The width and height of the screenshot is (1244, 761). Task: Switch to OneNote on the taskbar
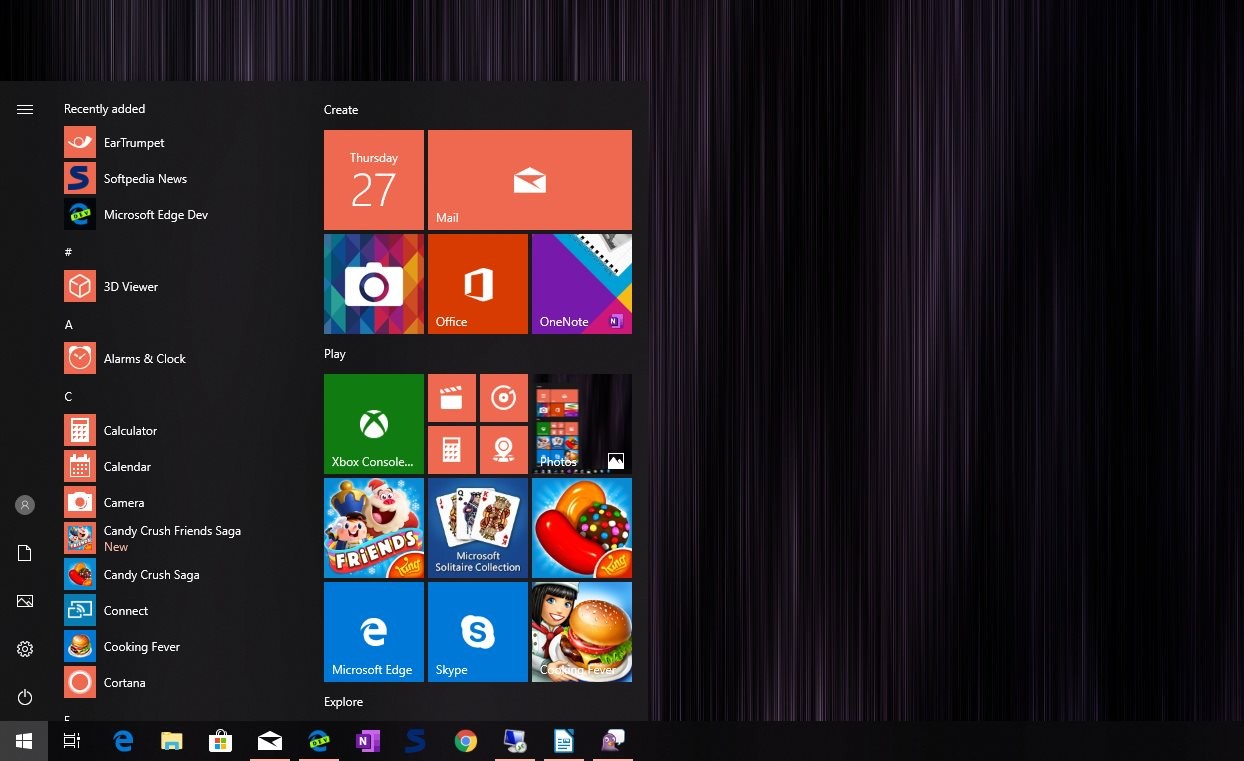(368, 741)
